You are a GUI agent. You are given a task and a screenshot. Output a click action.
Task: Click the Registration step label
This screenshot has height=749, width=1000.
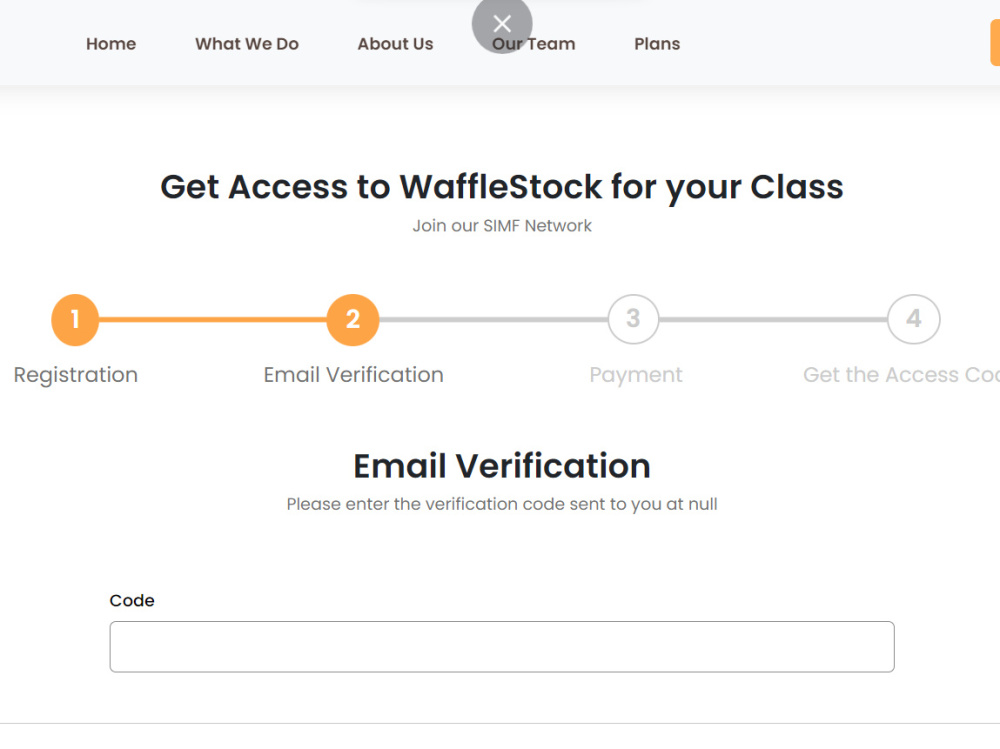[76, 375]
